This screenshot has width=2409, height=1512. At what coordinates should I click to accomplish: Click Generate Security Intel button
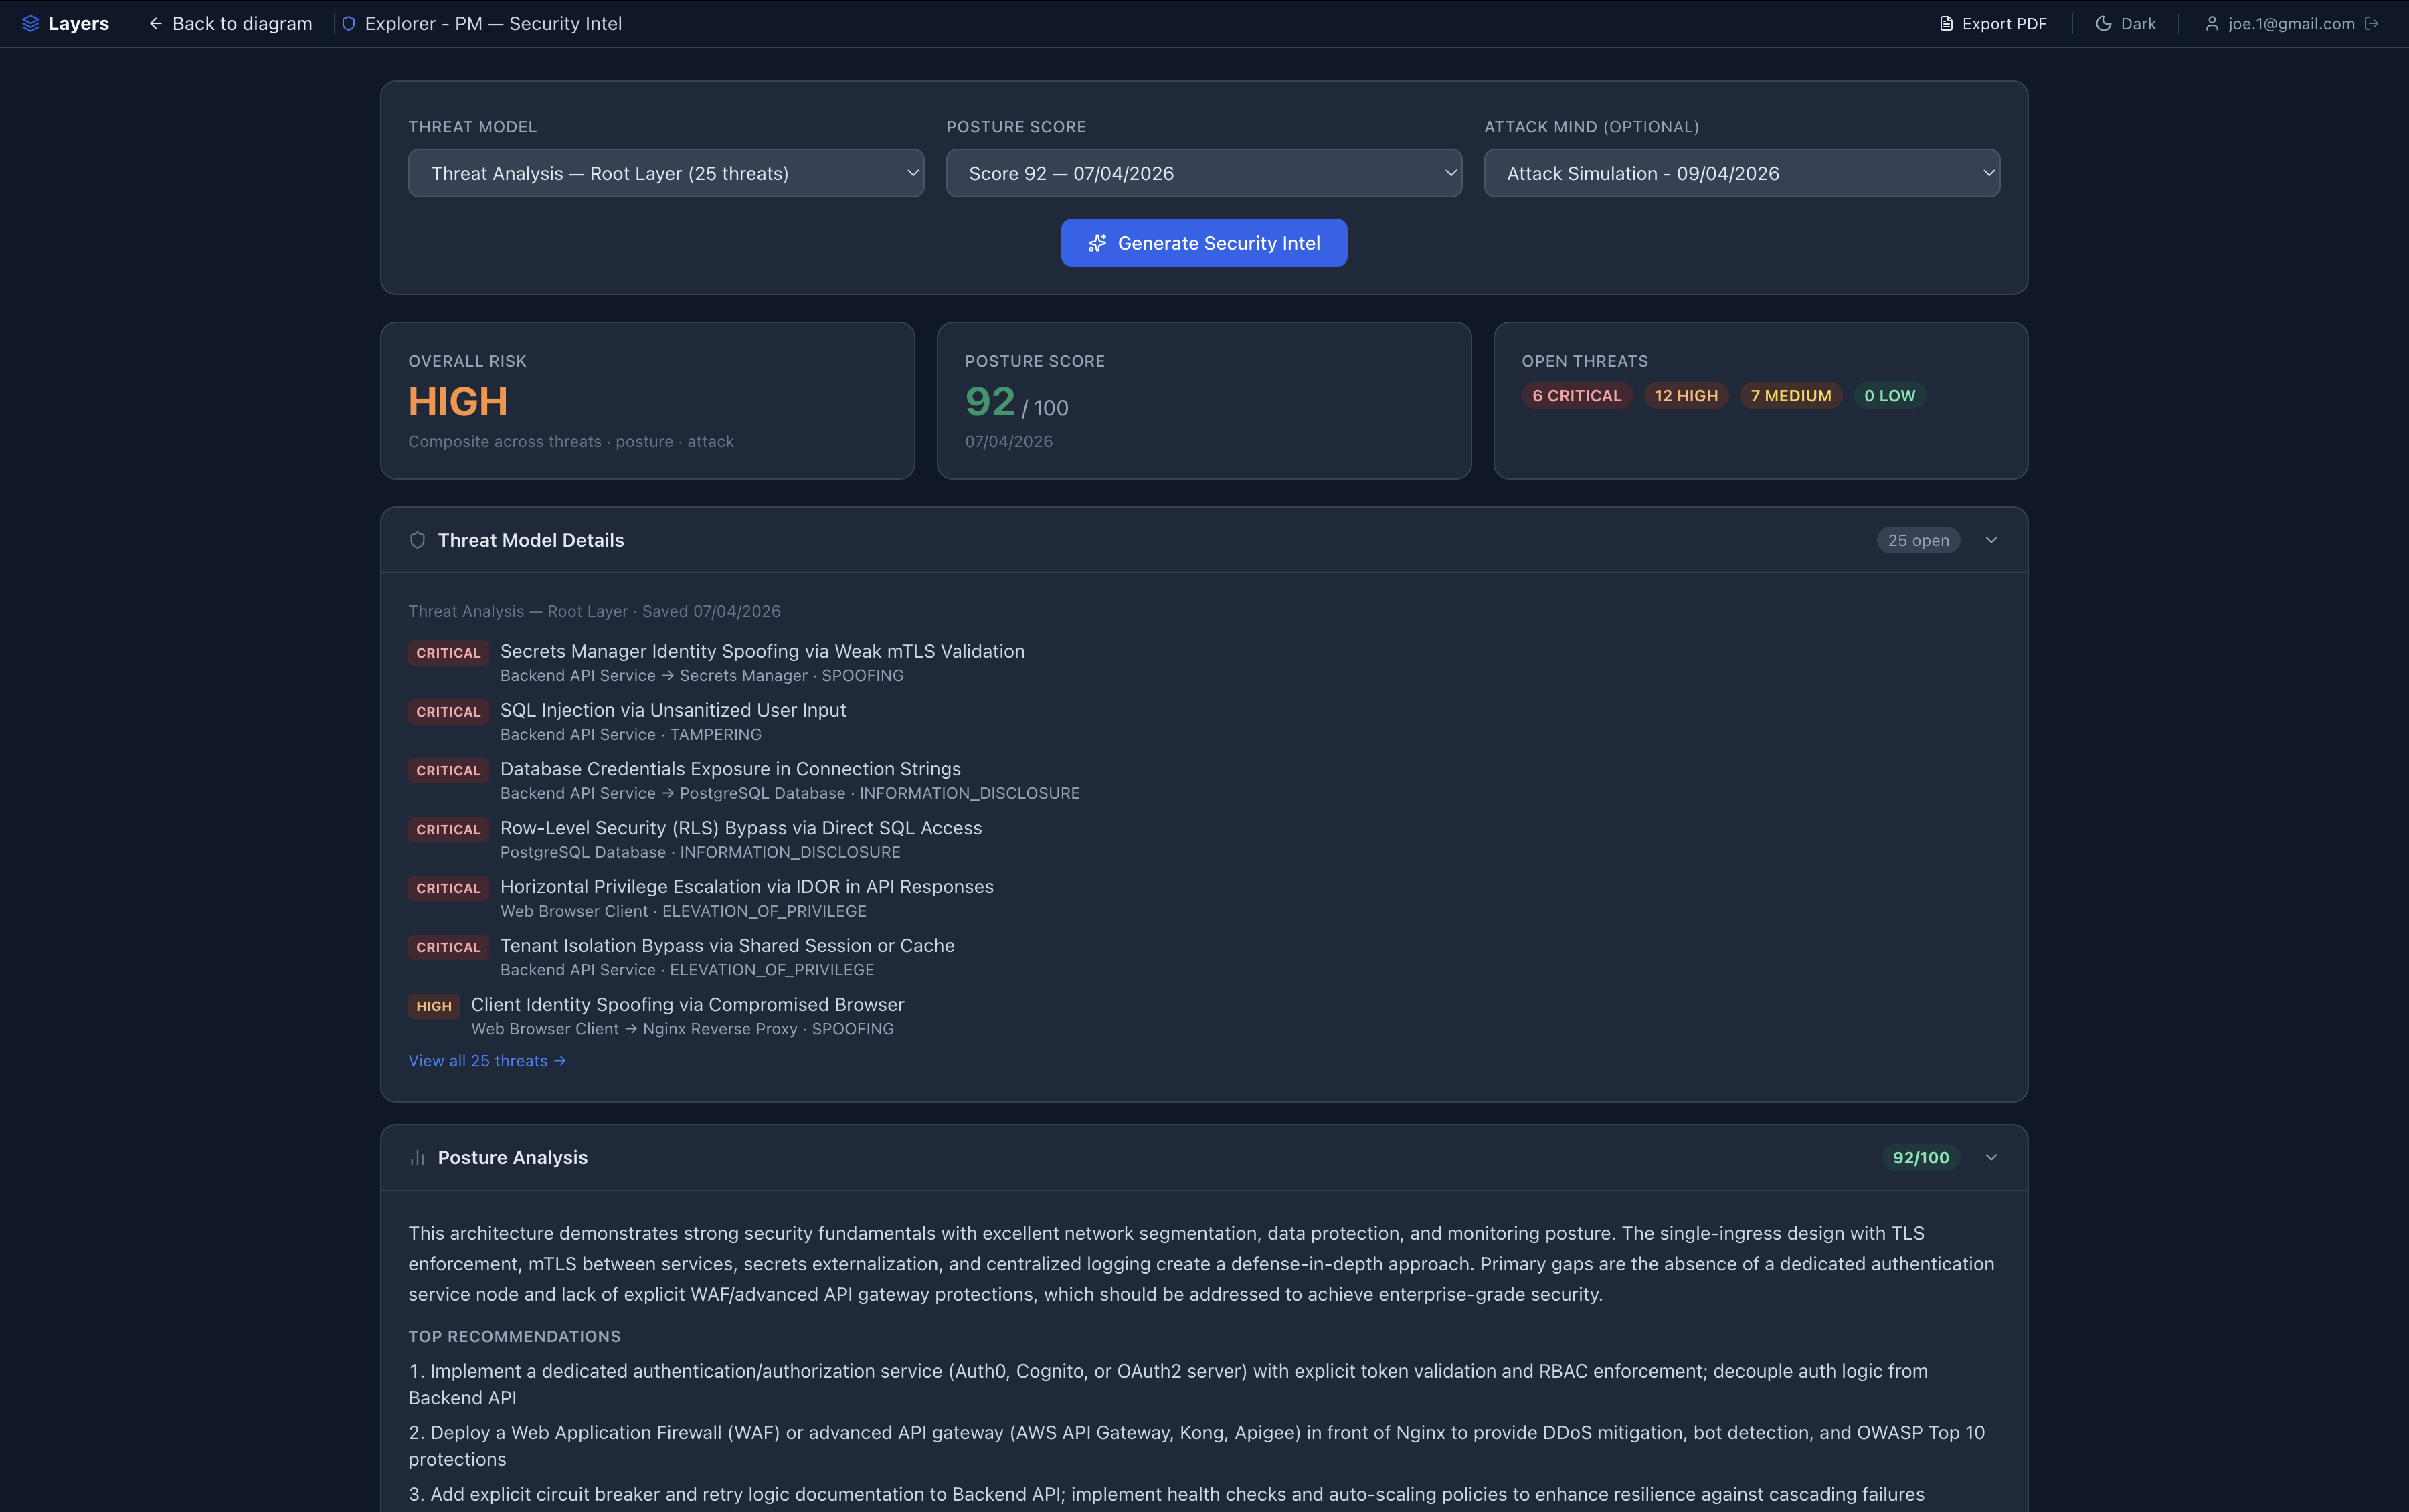tap(1204, 243)
